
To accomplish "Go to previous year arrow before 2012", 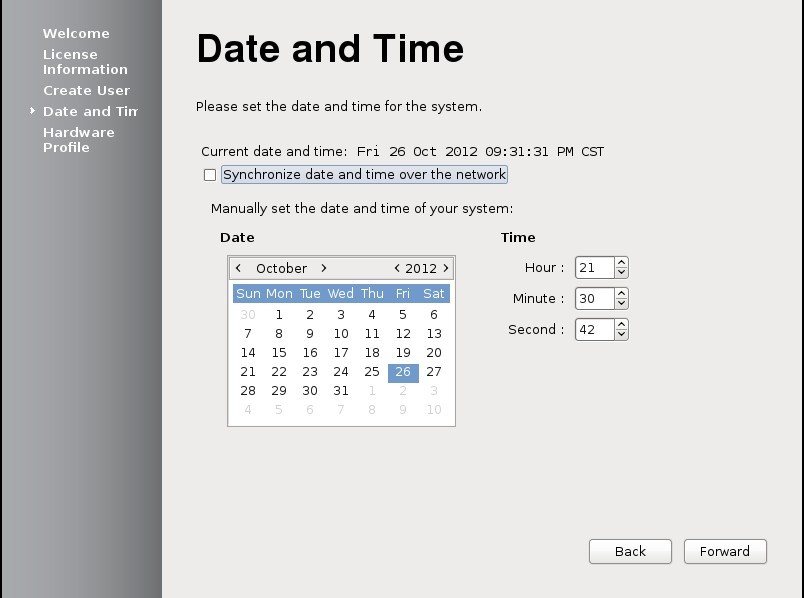I will (x=397, y=268).
